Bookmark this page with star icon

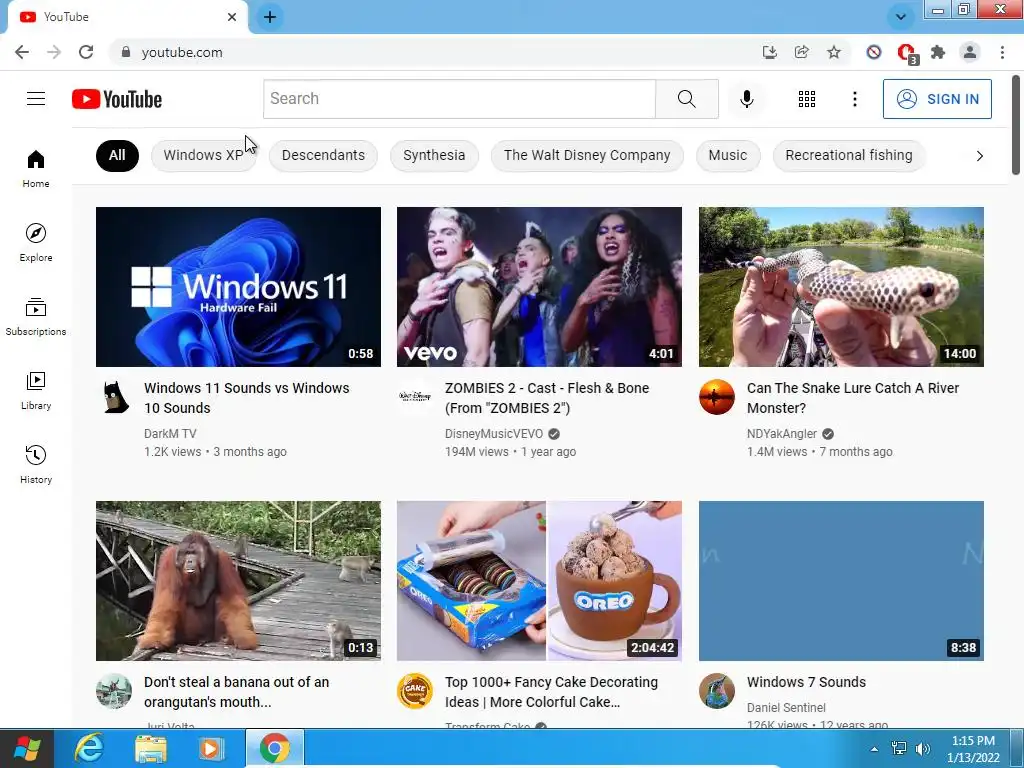click(x=833, y=52)
